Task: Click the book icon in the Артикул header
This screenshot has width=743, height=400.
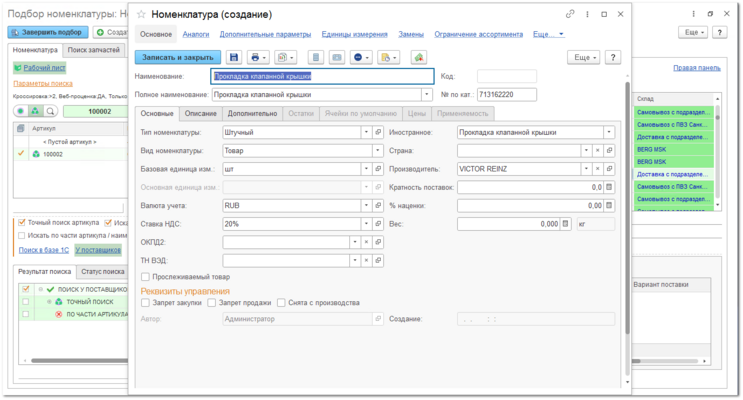Action: [20, 128]
